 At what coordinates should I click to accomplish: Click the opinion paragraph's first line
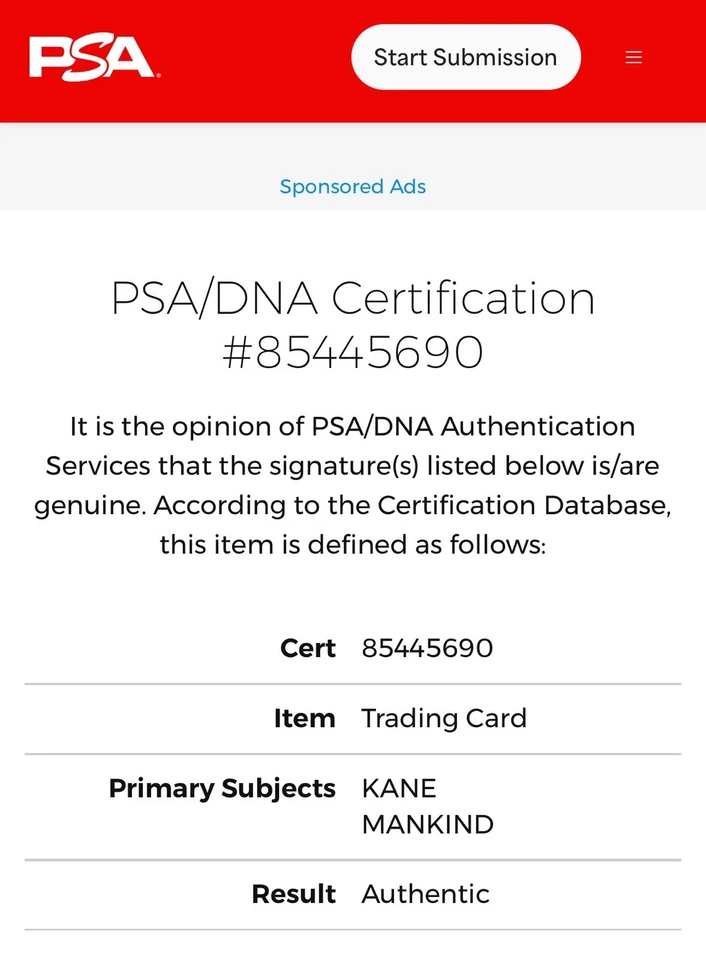pos(353,427)
